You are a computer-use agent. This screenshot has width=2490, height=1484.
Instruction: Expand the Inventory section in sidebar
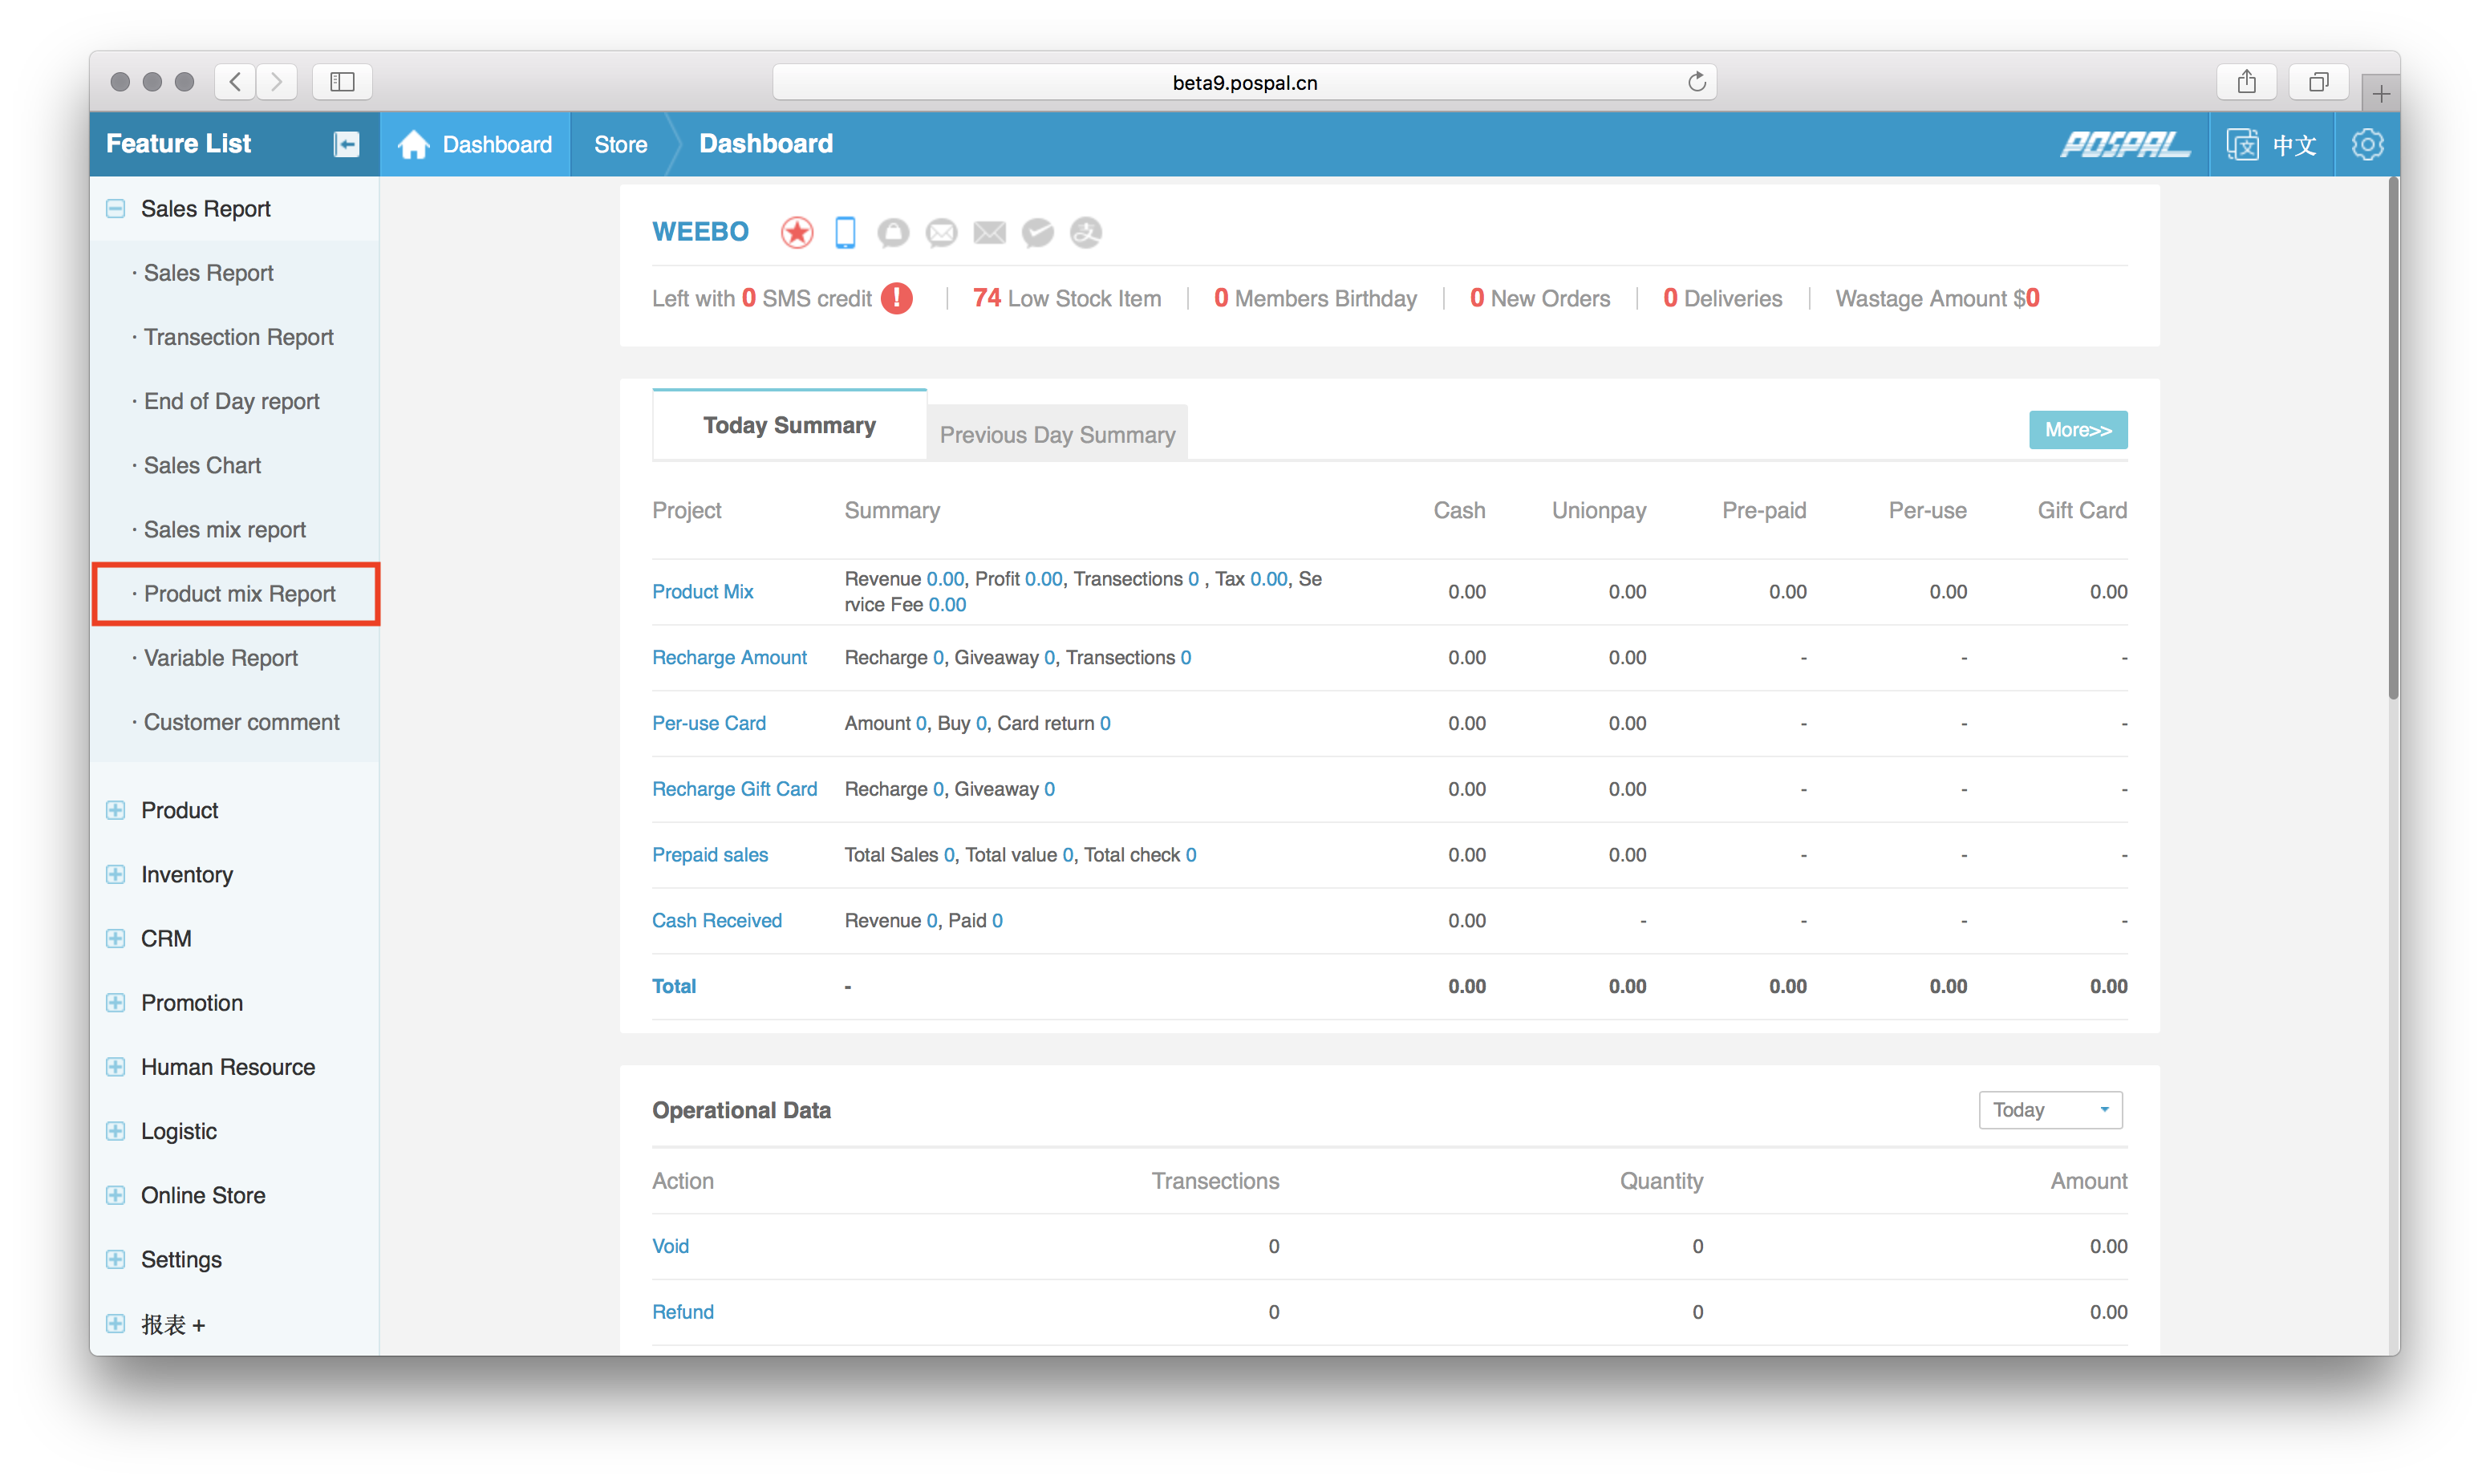(116, 874)
